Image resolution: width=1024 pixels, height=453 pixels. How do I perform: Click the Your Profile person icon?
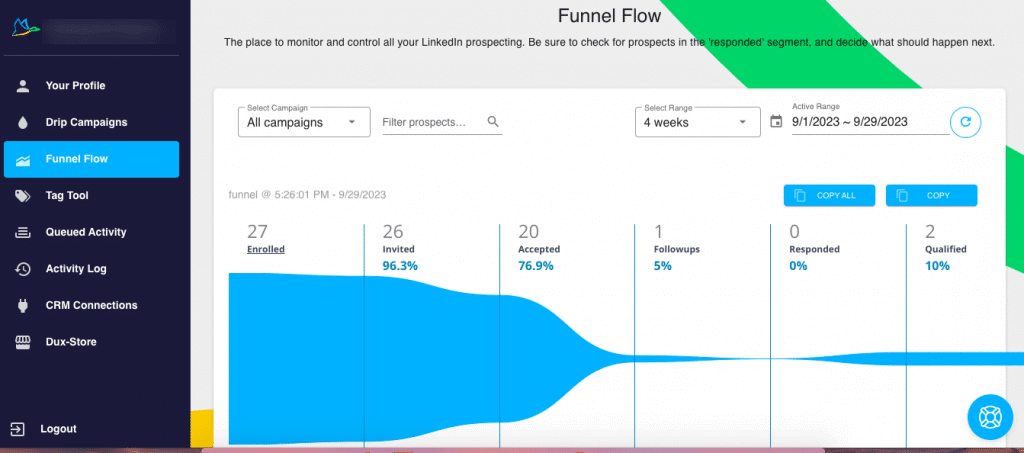(22, 86)
